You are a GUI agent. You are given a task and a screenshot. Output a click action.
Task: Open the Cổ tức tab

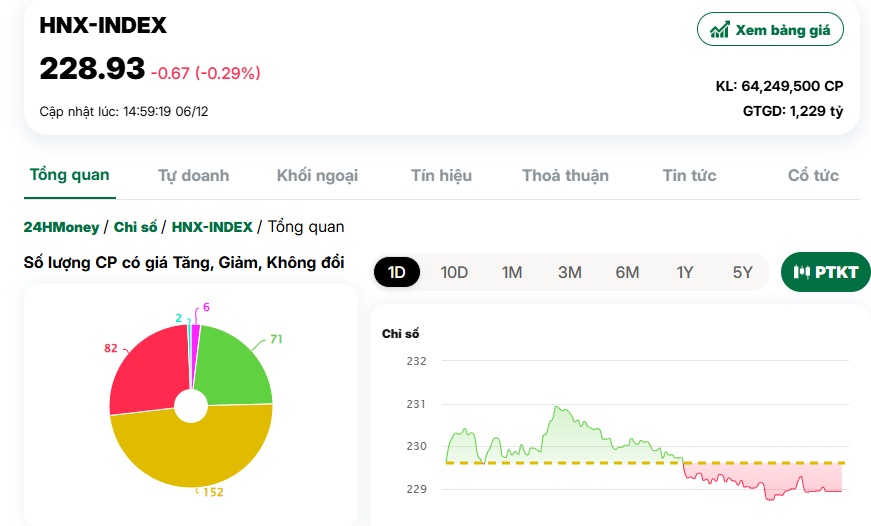[x=813, y=176]
